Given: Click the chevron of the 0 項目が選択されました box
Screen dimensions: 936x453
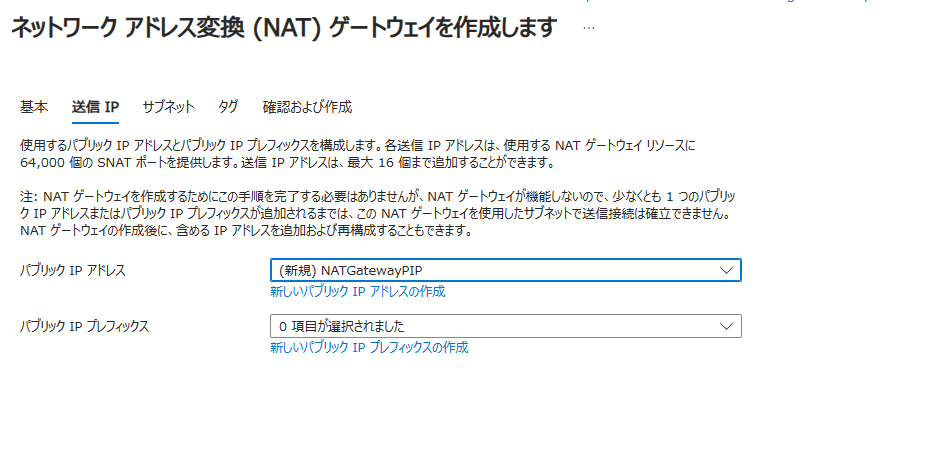Looking at the screenshot, I should (726, 326).
